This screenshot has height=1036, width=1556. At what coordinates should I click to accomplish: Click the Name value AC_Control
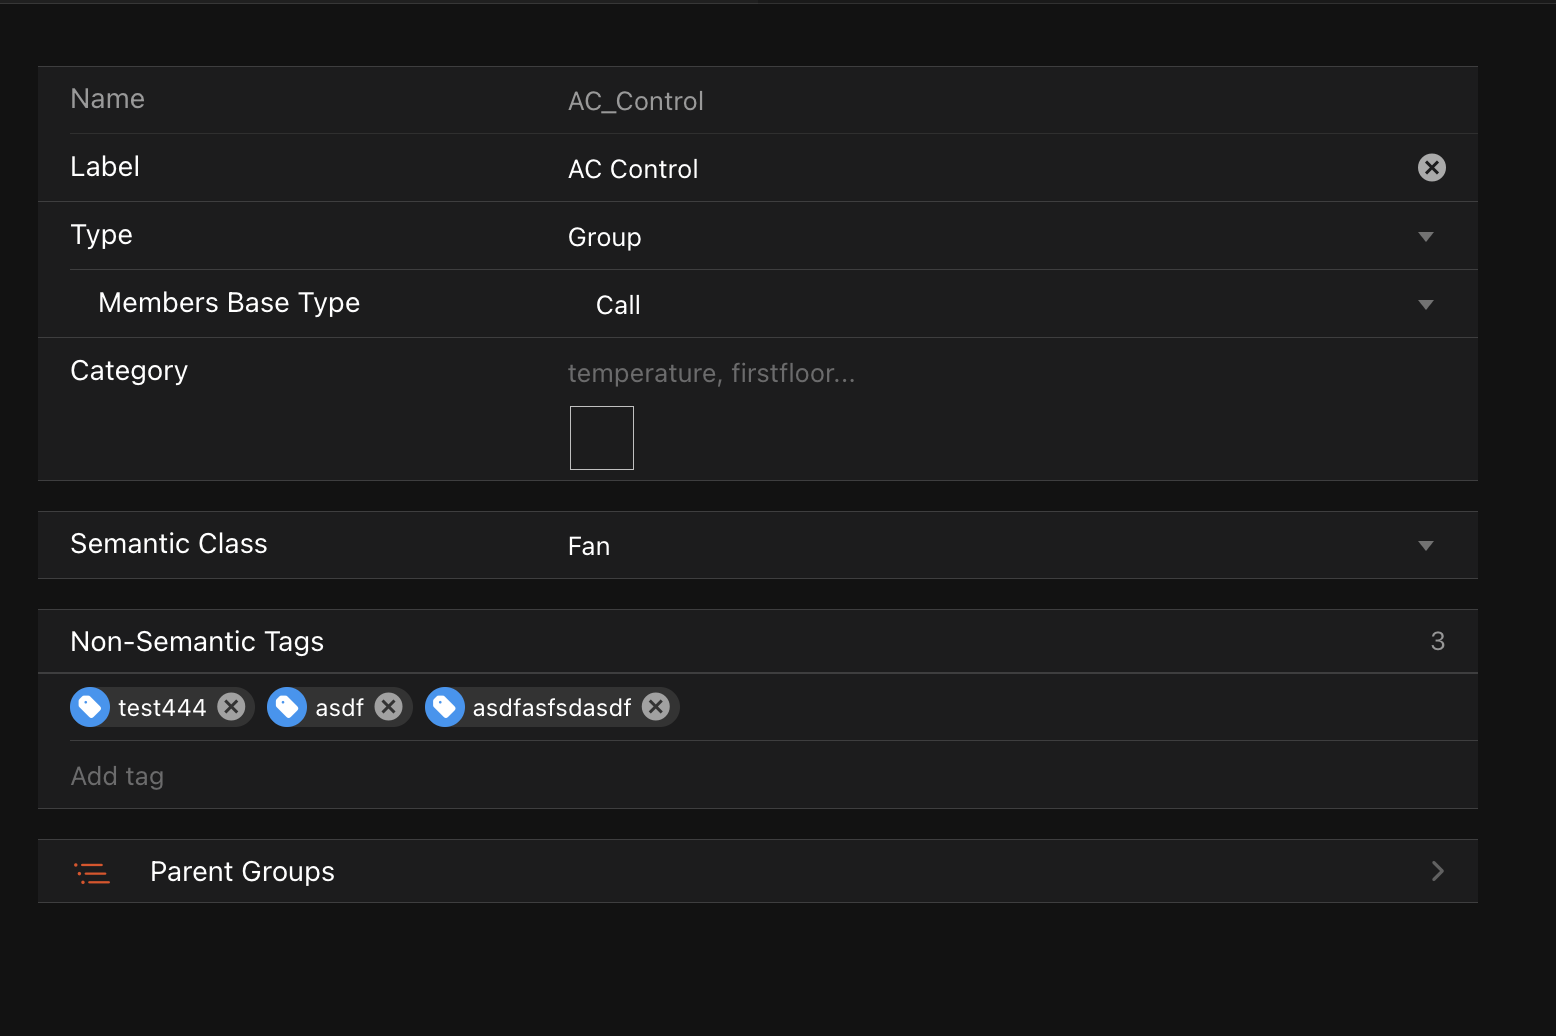(636, 101)
